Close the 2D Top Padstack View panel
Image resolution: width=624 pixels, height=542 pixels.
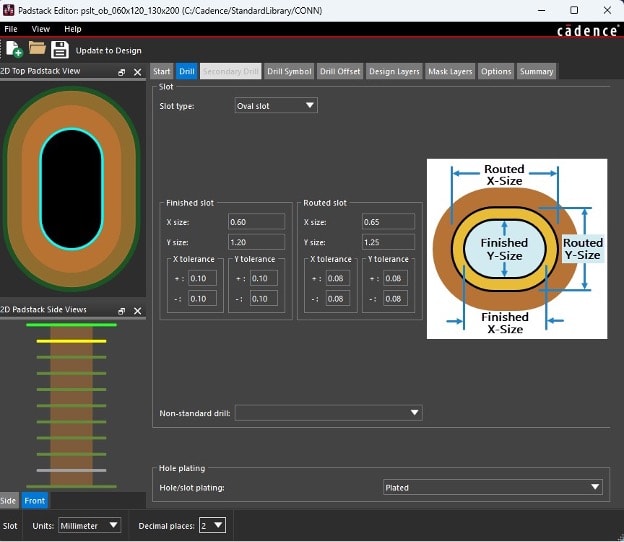click(x=137, y=72)
